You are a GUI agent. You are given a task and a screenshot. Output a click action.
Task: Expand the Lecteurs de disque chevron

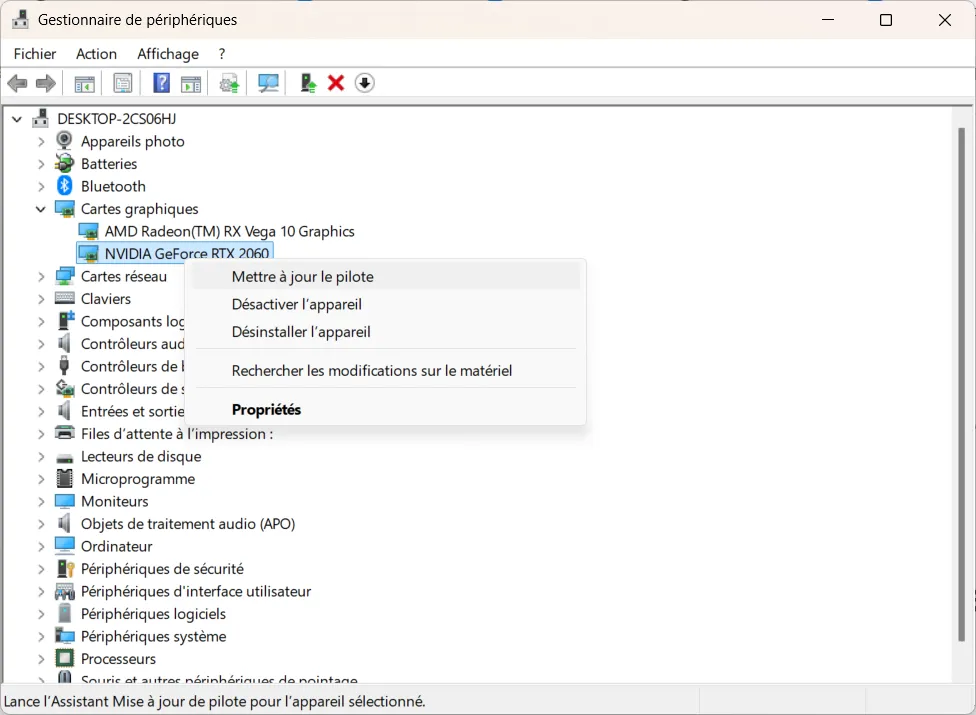pos(41,456)
